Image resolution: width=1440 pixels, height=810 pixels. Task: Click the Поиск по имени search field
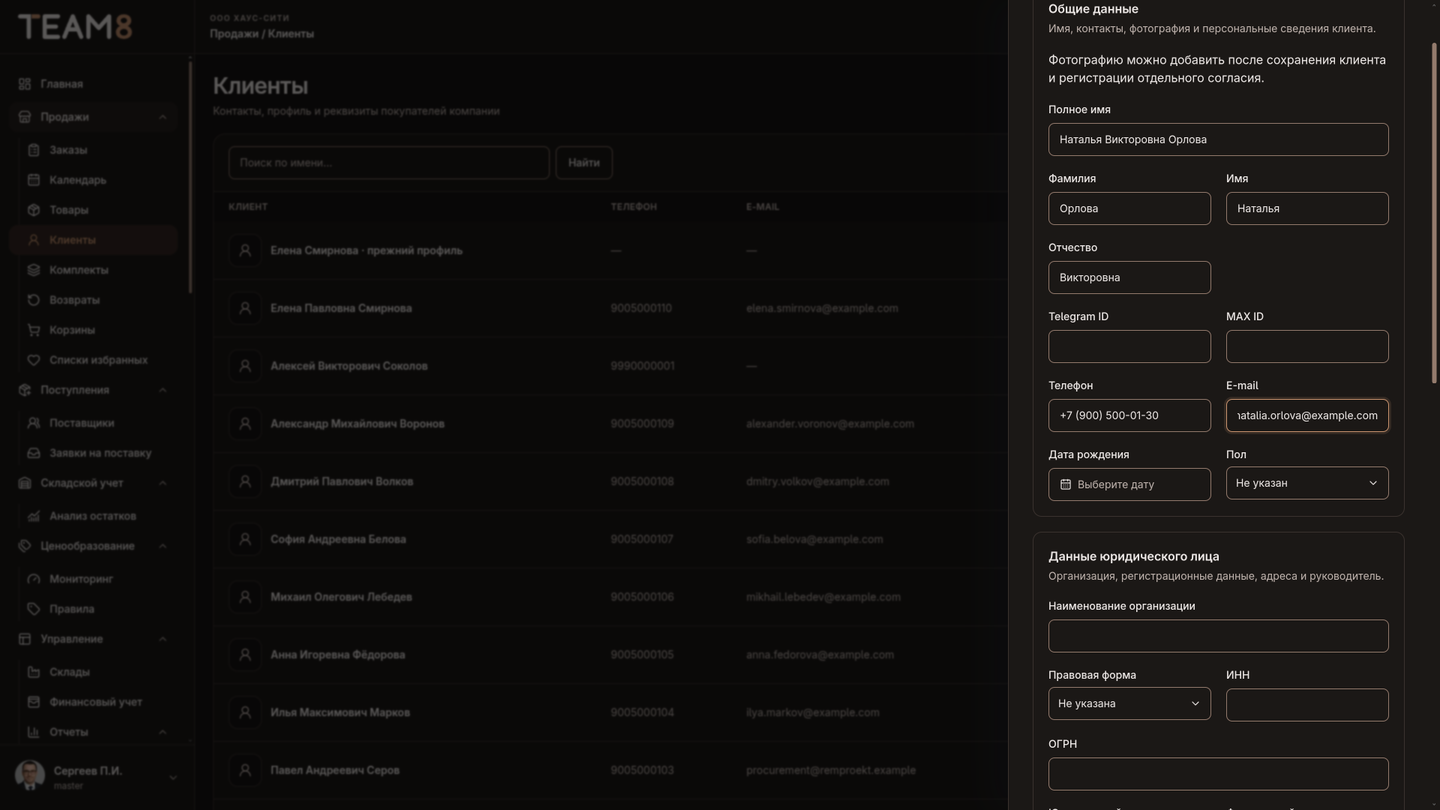pos(389,163)
